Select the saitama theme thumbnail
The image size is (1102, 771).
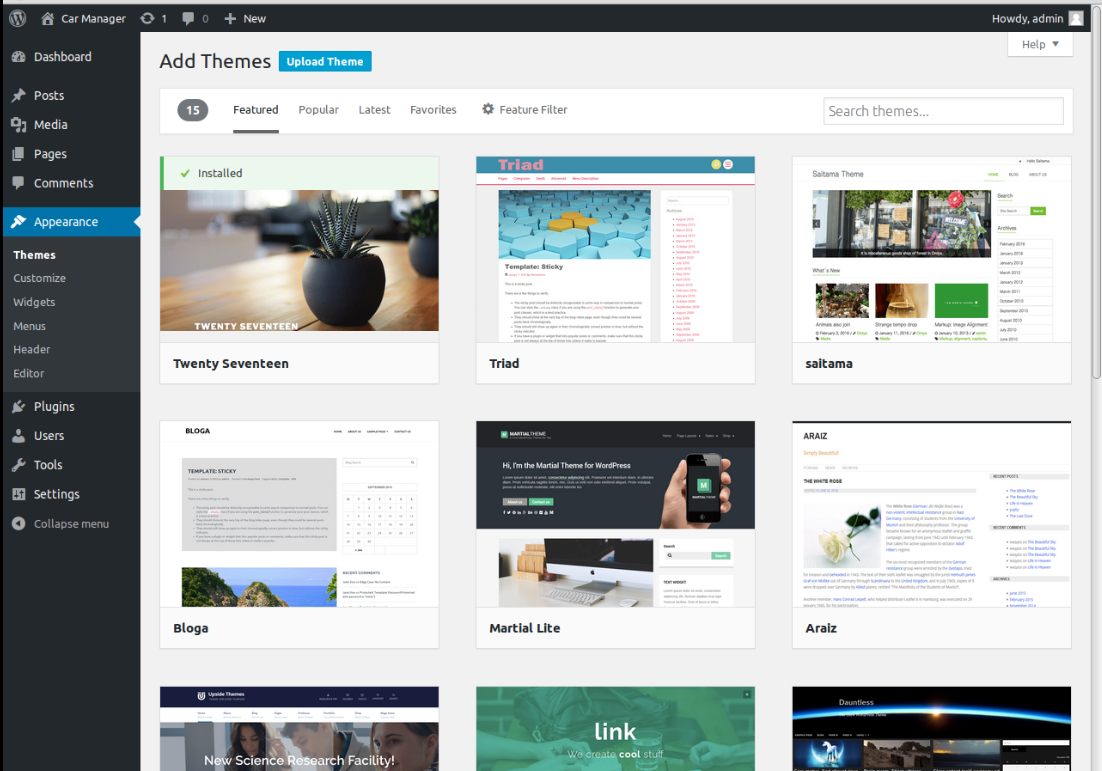(932, 250)
